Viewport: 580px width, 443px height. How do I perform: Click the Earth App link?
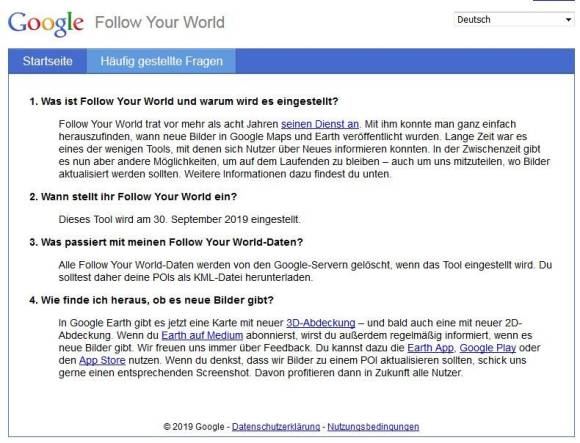click(x=430, y=348)
